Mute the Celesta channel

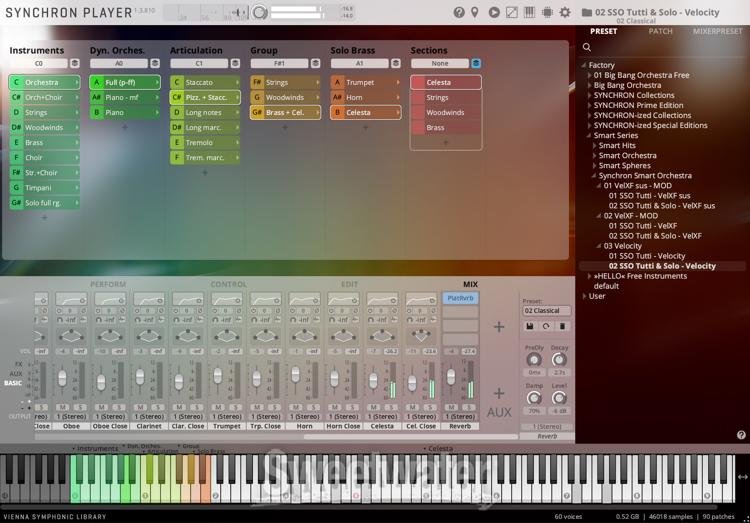374,407
